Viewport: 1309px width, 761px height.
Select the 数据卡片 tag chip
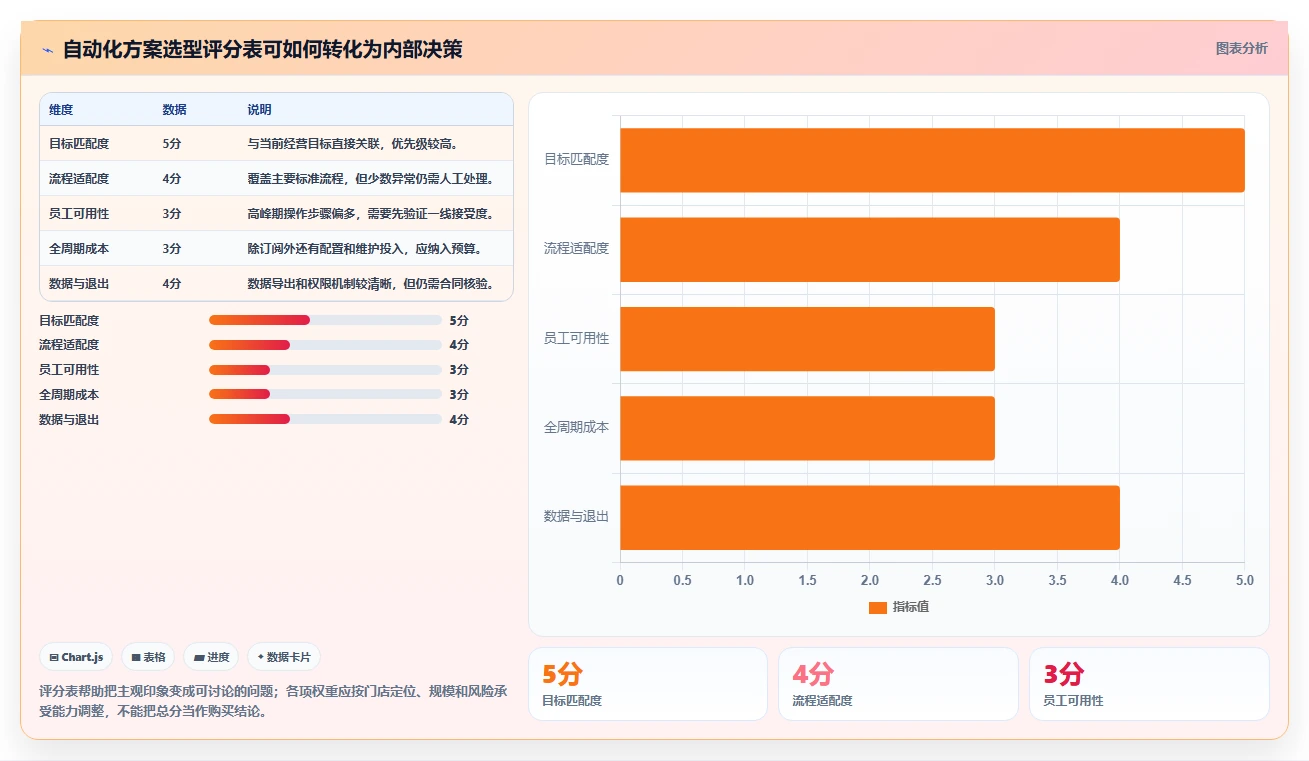pyautogui.click(x=284, y=657)
